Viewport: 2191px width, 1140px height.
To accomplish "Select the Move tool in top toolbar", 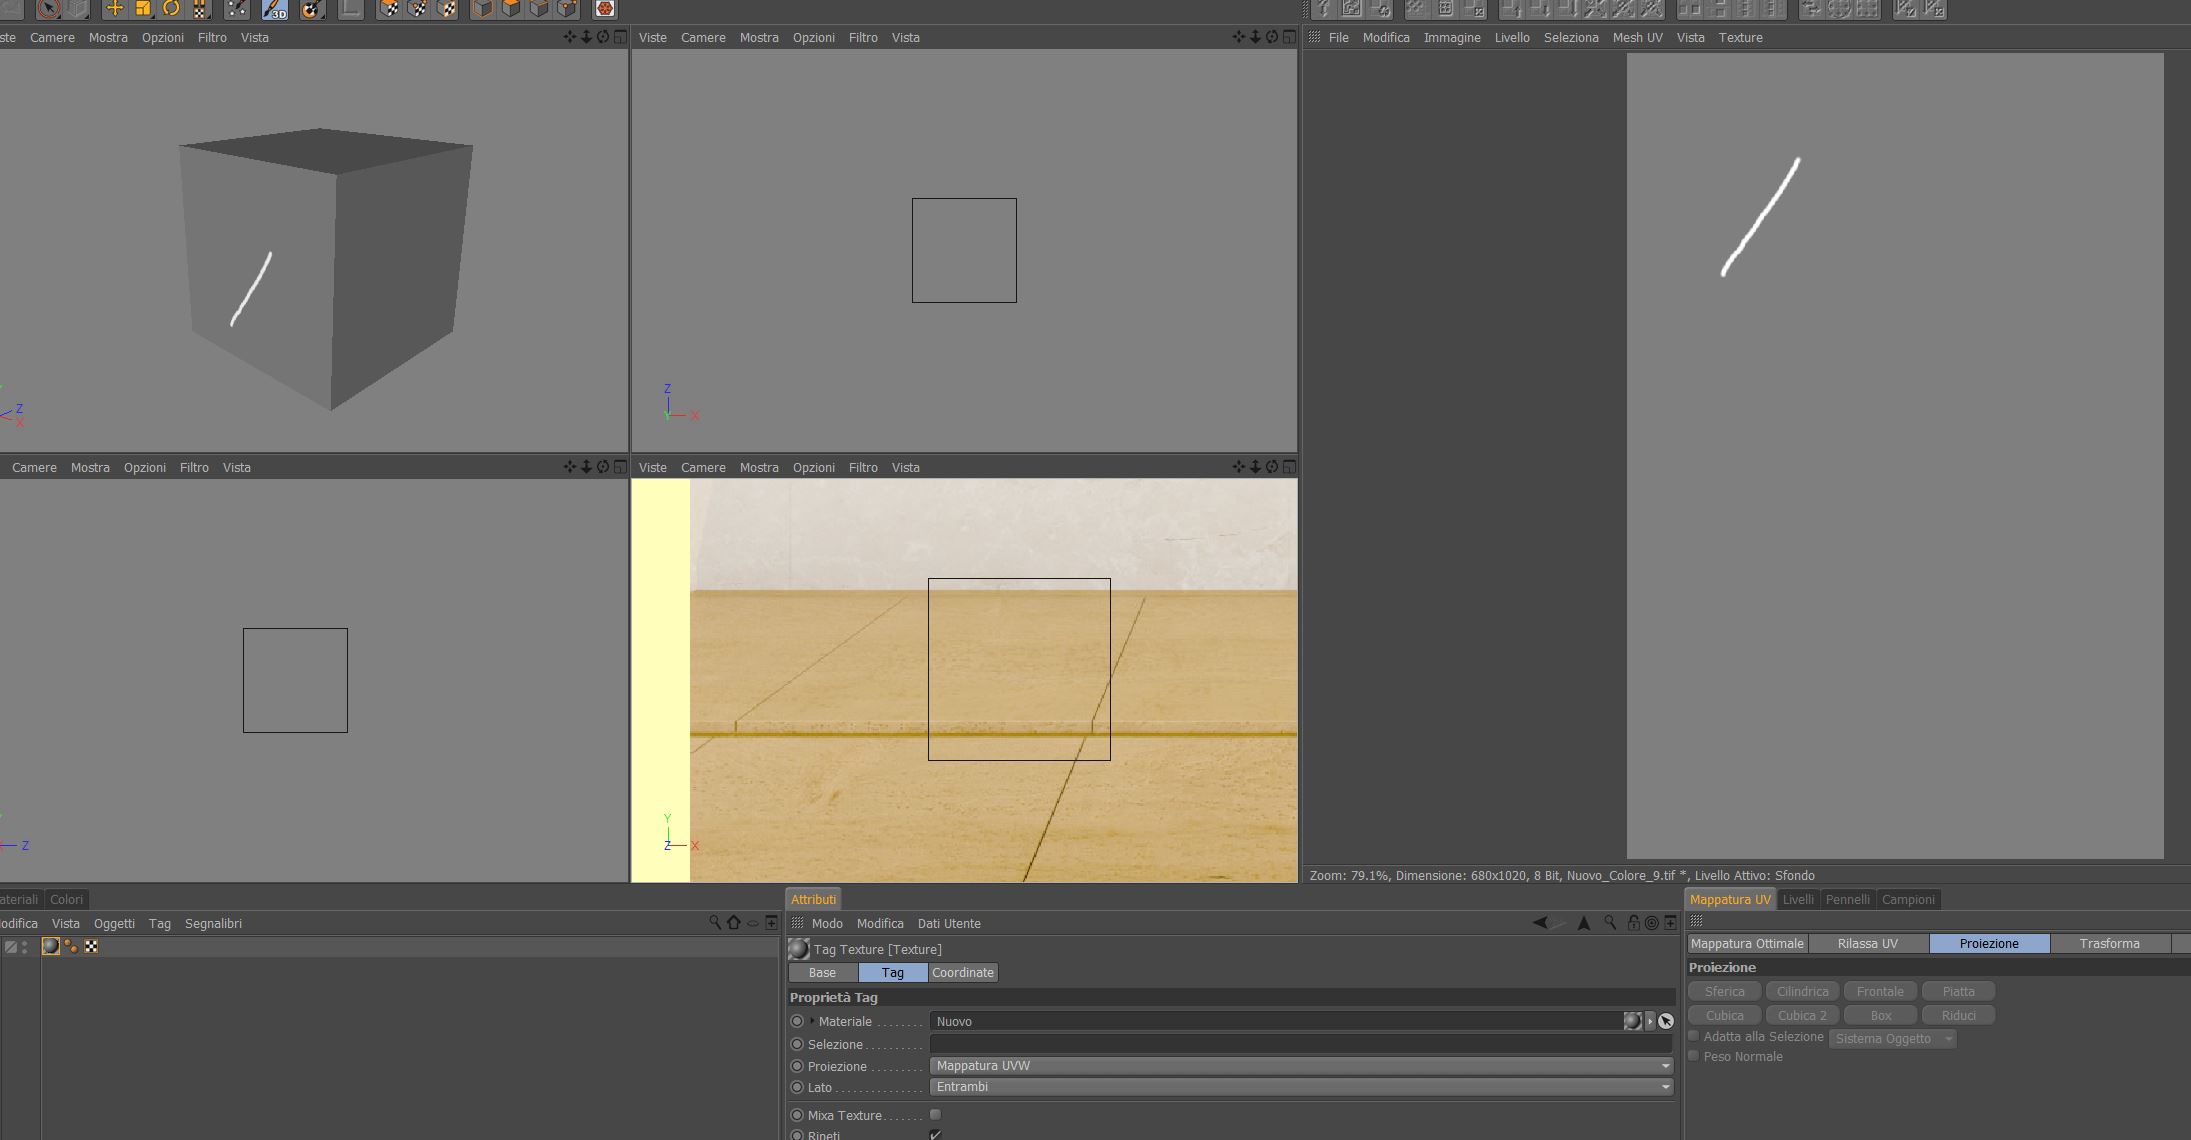I will (x=114, y=9).
